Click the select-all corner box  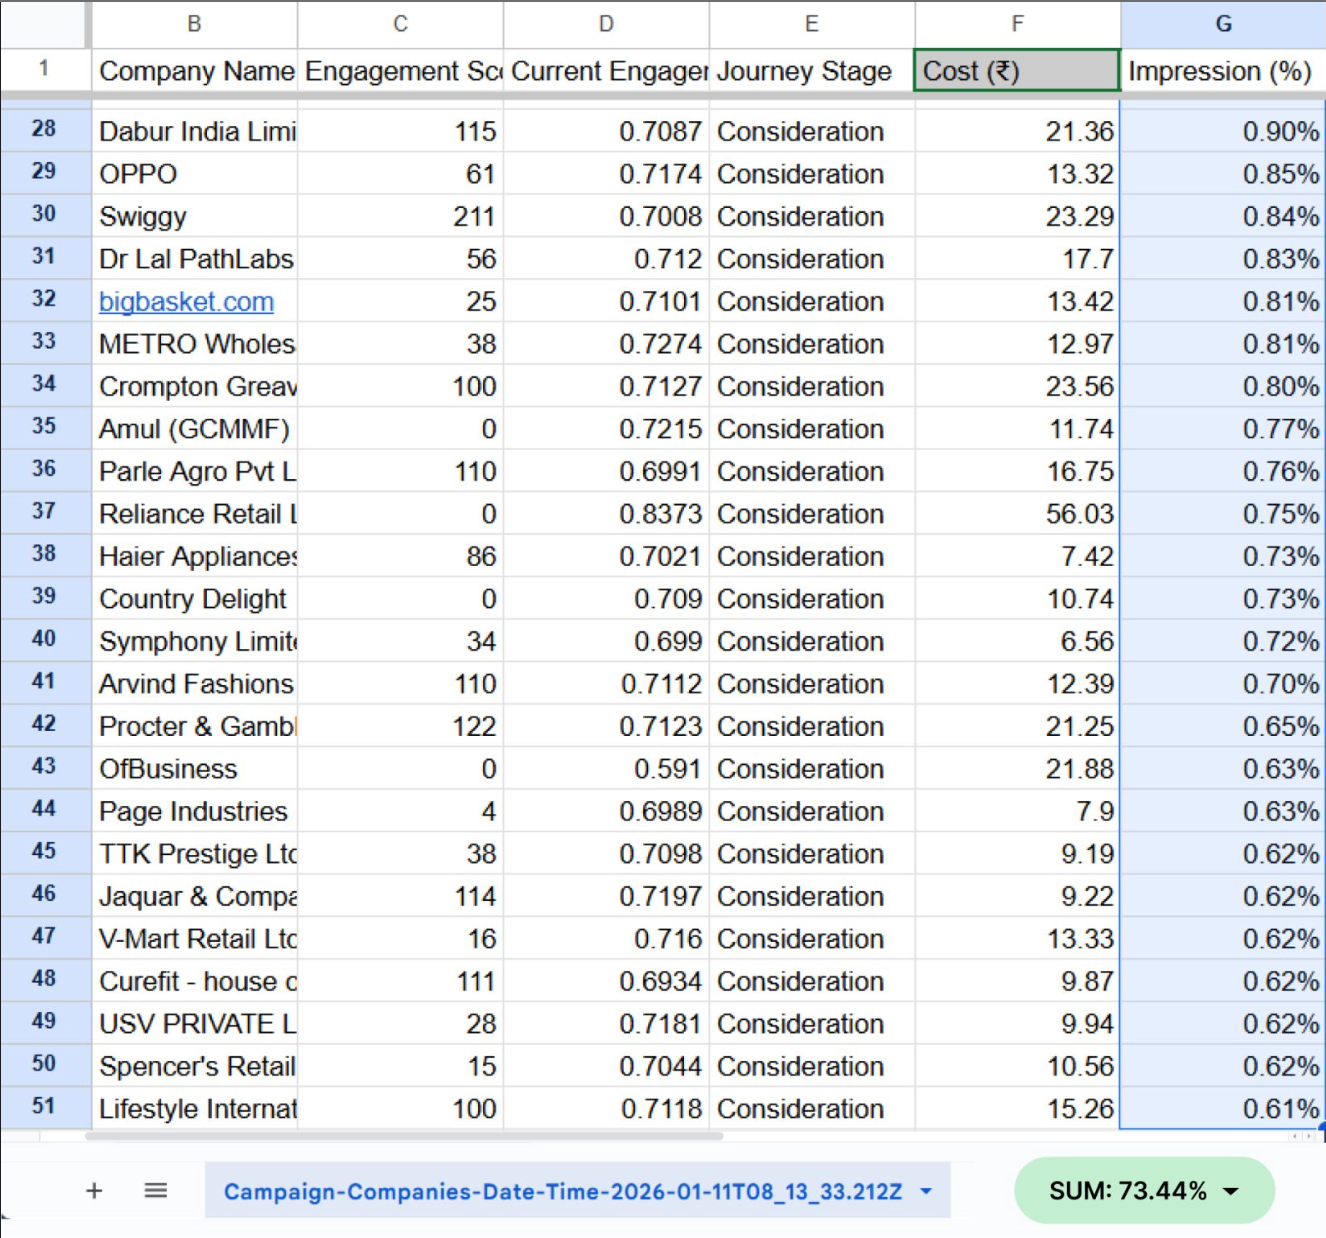(x=44, y=24)
